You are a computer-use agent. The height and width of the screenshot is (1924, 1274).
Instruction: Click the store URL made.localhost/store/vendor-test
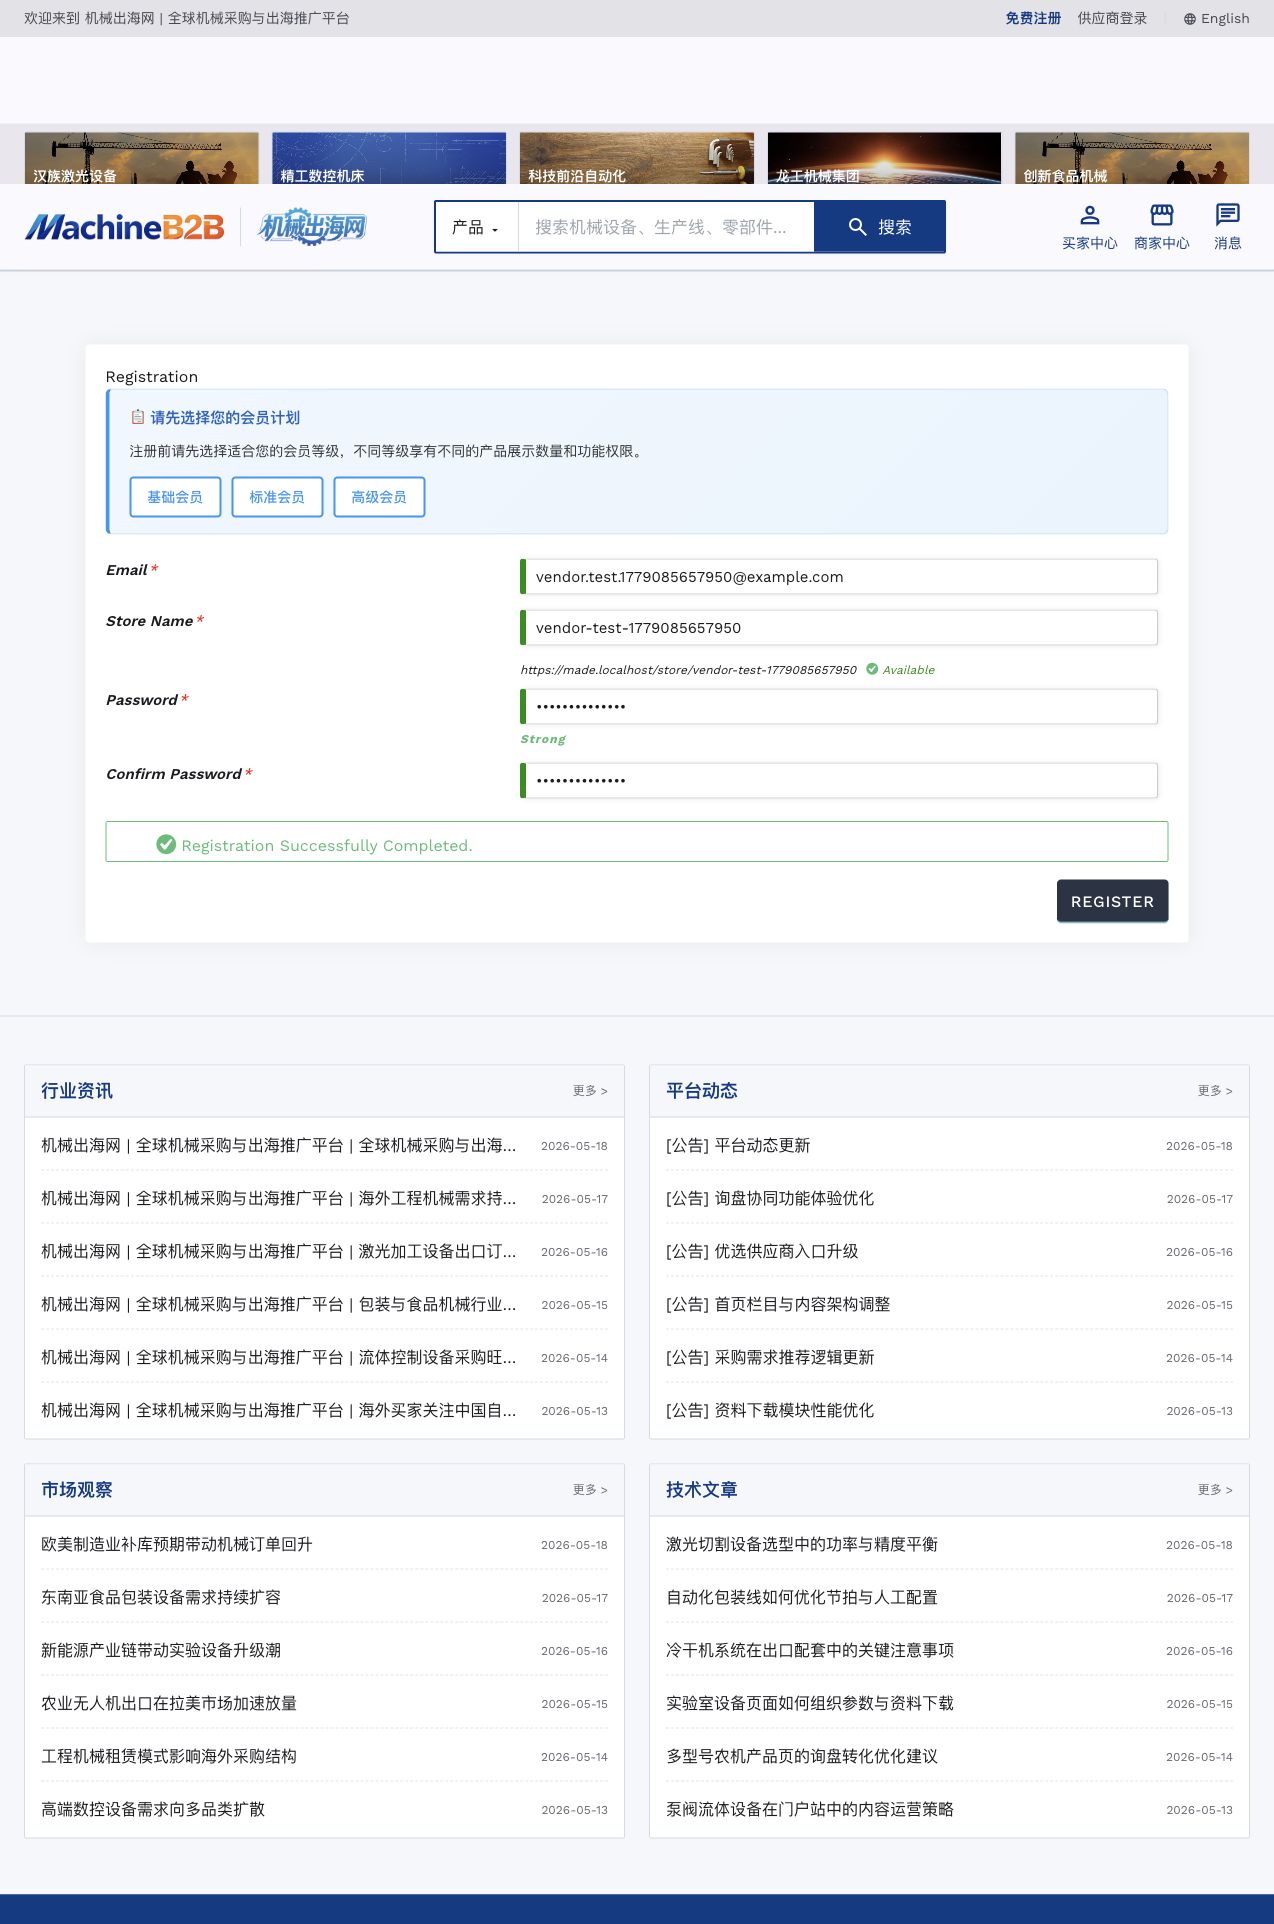688,670
